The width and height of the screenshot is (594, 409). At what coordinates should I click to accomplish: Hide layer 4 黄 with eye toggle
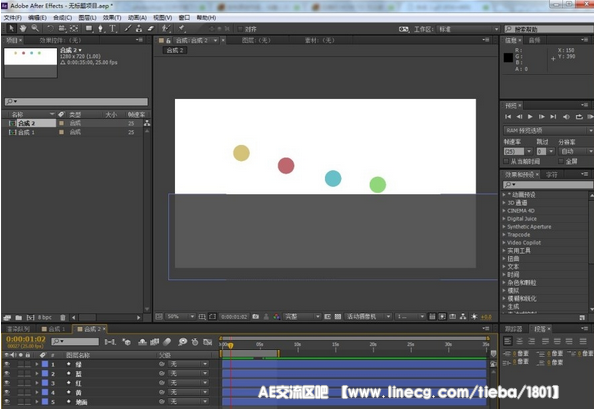7,392
